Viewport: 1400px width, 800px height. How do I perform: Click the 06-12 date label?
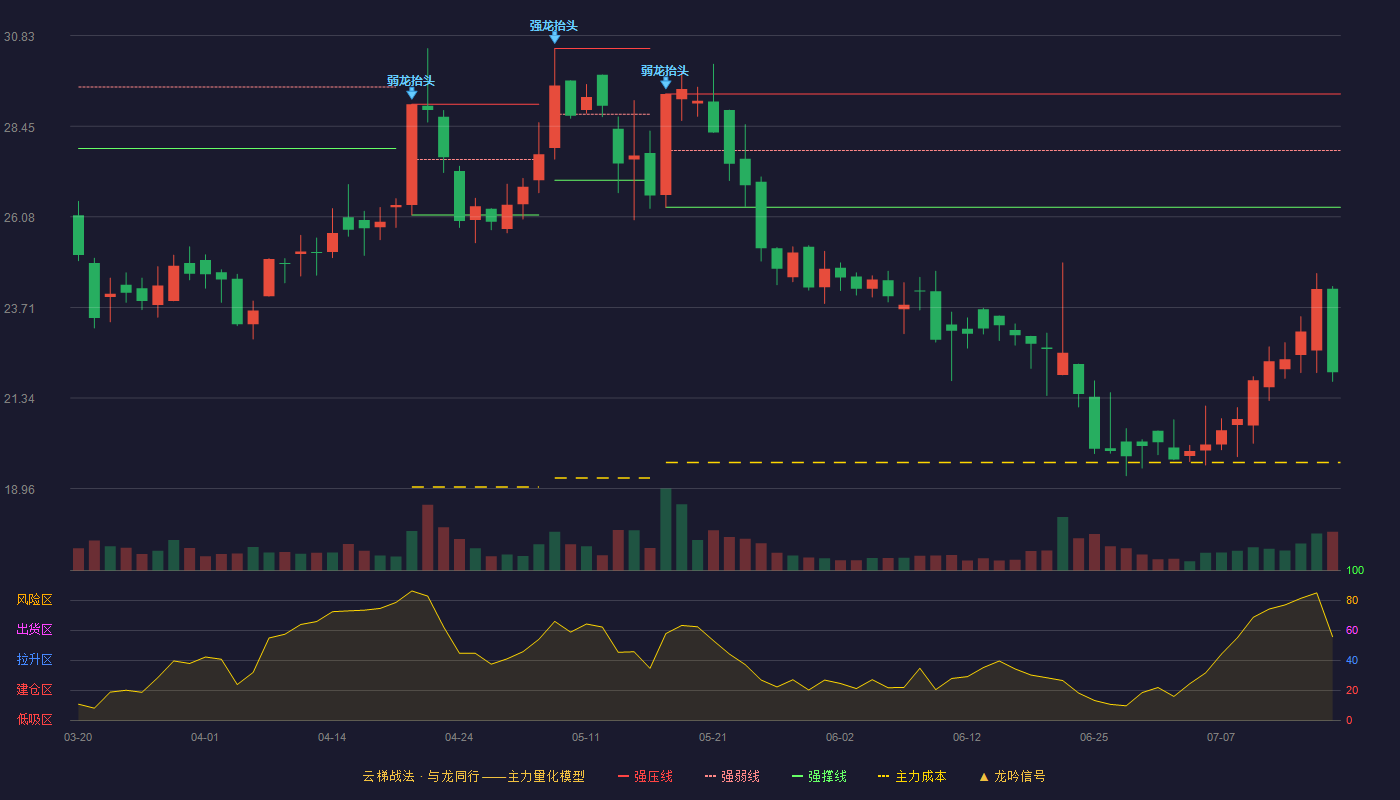click(967, 737)
